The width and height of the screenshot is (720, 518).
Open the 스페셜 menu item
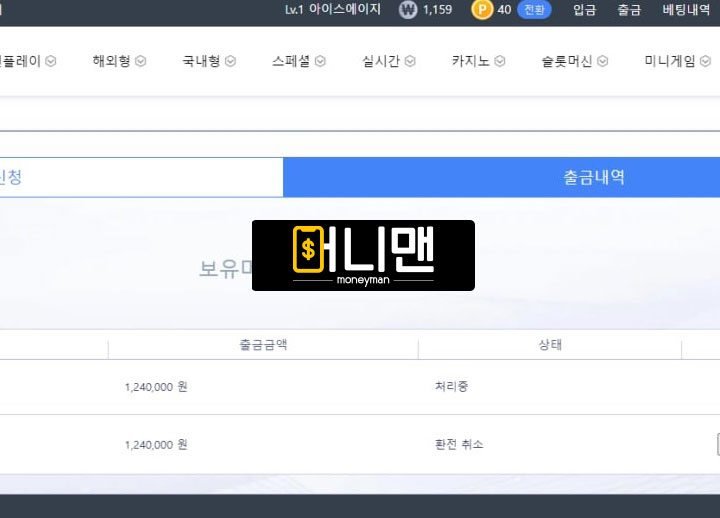[291, 61]
